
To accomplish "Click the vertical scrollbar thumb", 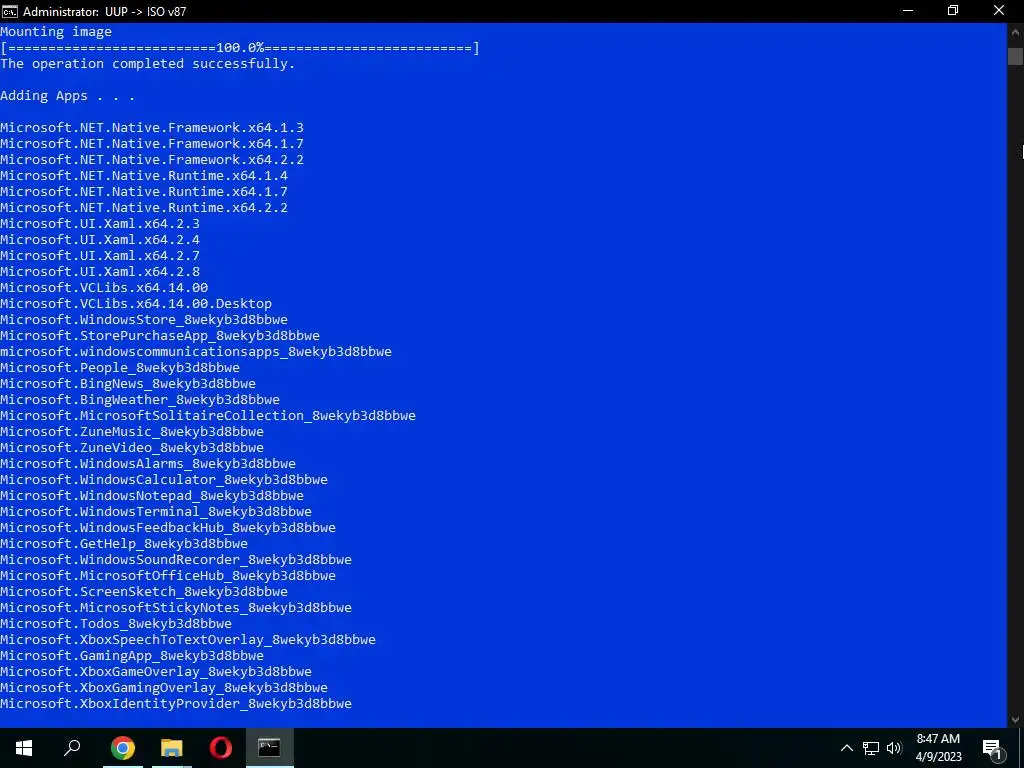I will point(1015,56).
